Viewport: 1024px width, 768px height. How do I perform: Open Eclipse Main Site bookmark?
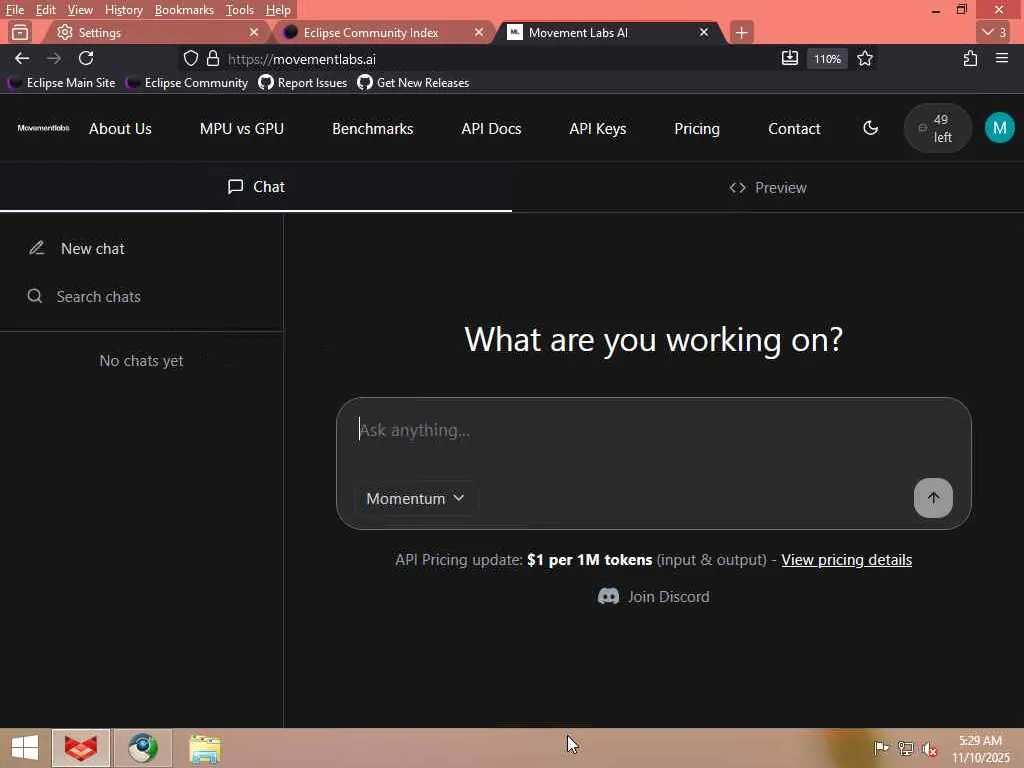point(62,83)
